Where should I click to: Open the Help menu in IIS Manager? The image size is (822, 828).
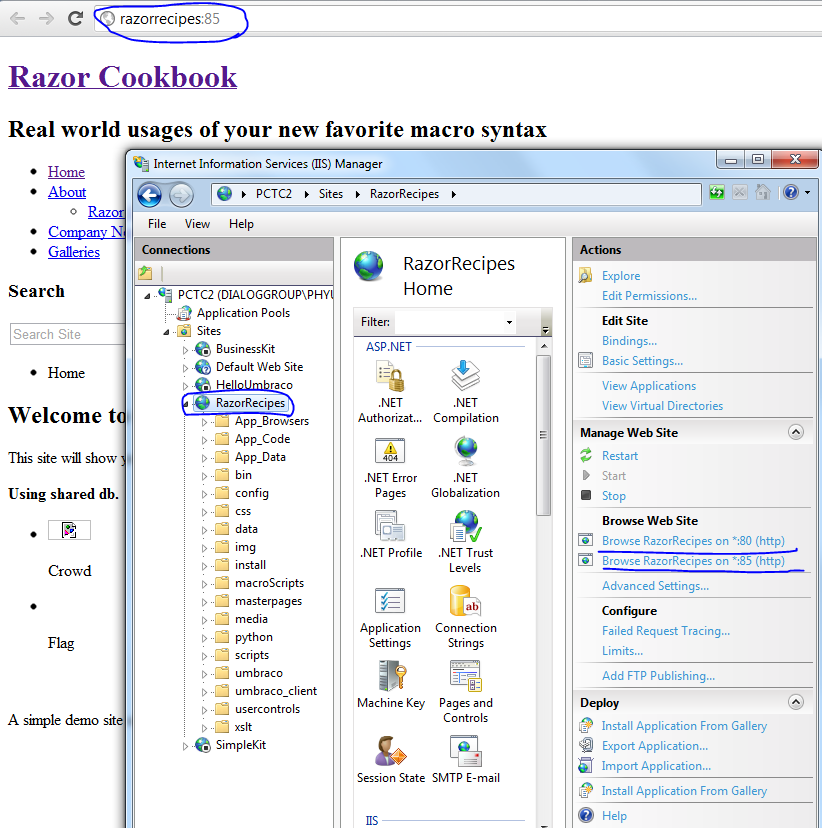tap(241, 224)
